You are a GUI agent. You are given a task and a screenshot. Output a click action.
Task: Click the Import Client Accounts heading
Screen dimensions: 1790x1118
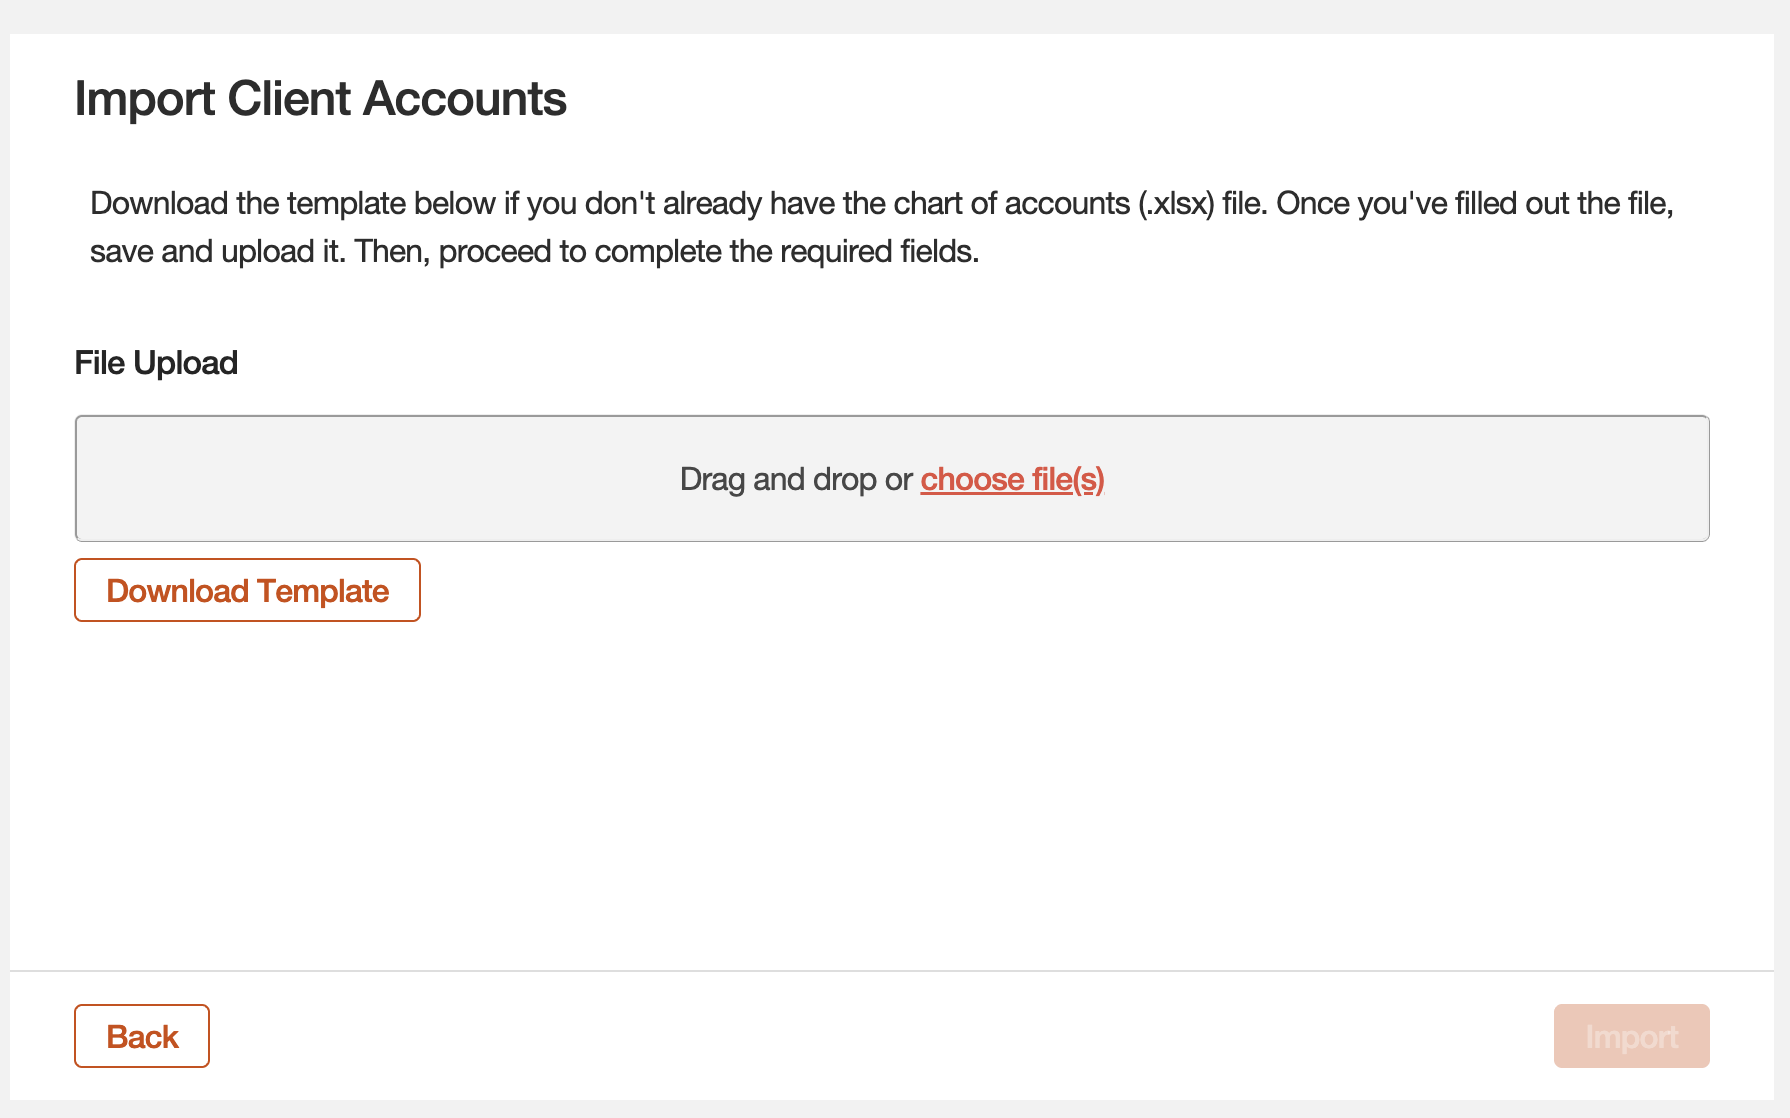point(320,98)
